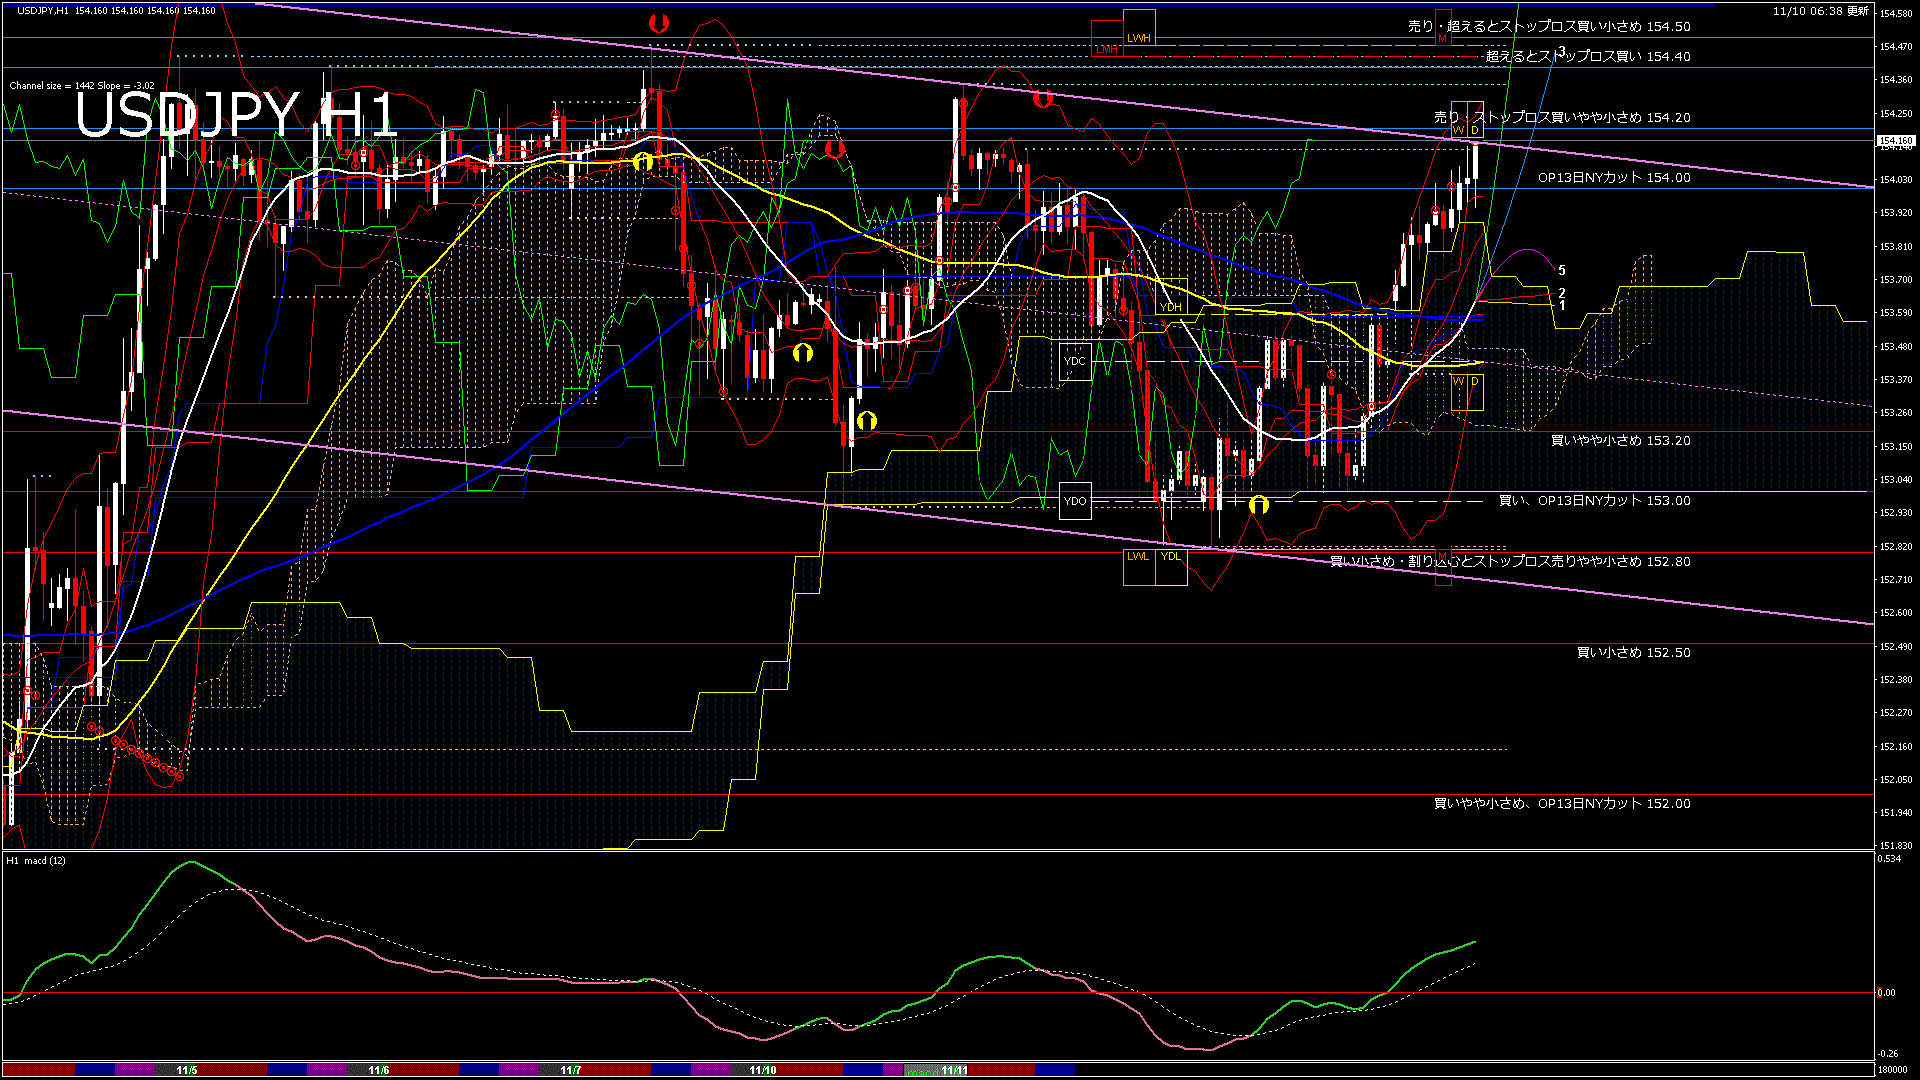Click the YDH label box on the chart
The width and height of the screenshot is (1920, 1080).
tap(1171, 307)
